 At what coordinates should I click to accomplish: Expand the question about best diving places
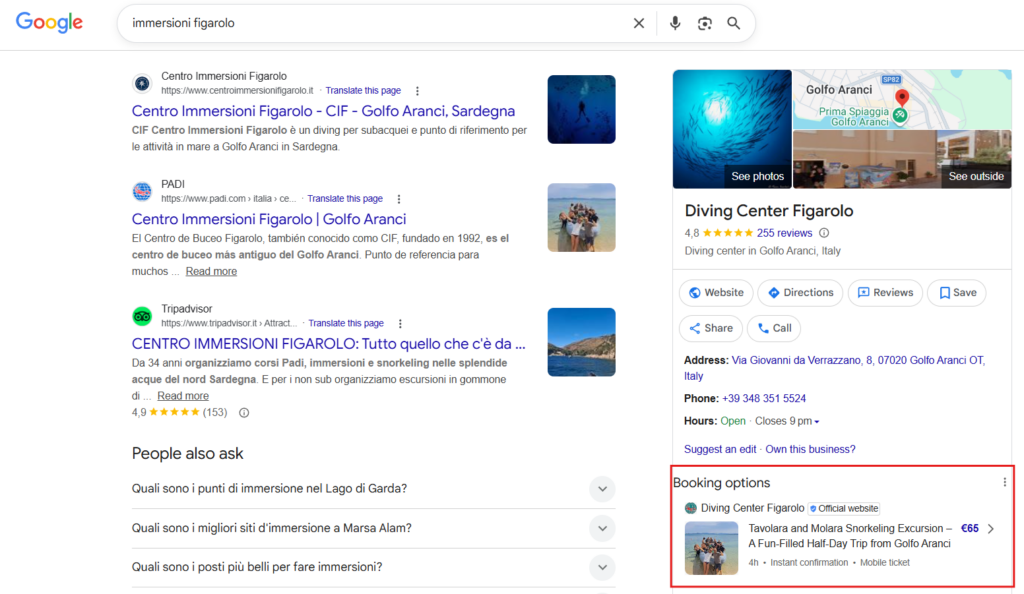point(602,567)
